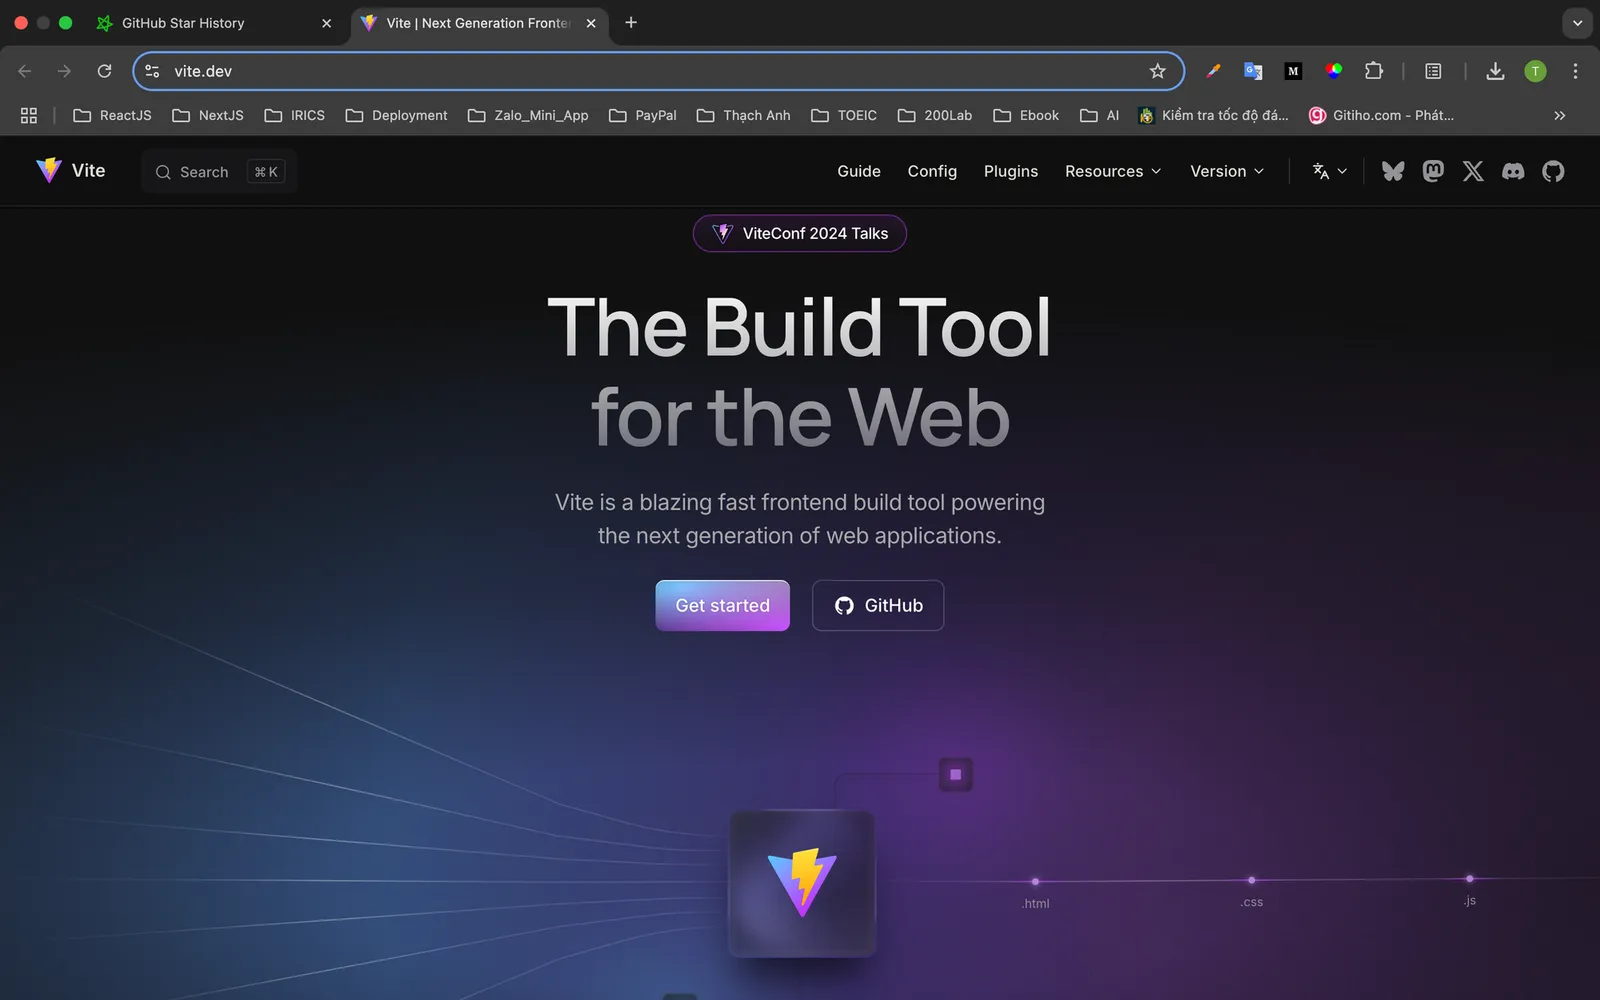Open a new browser tab
1600x1000 pixels.
point(631,23)
